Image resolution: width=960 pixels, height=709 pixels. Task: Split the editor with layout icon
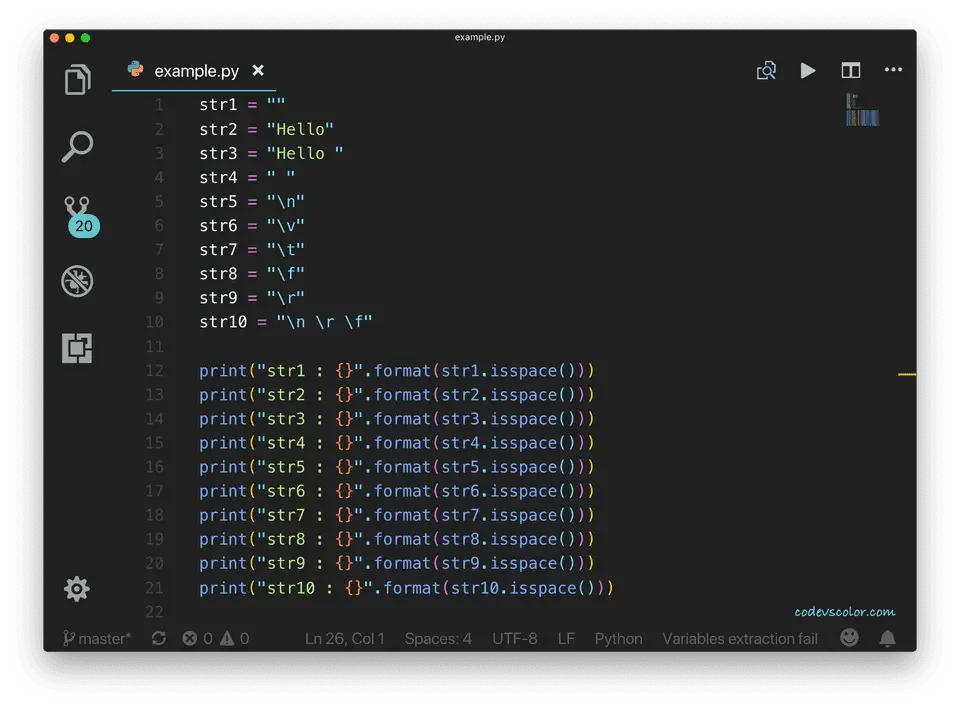point(850,70)
